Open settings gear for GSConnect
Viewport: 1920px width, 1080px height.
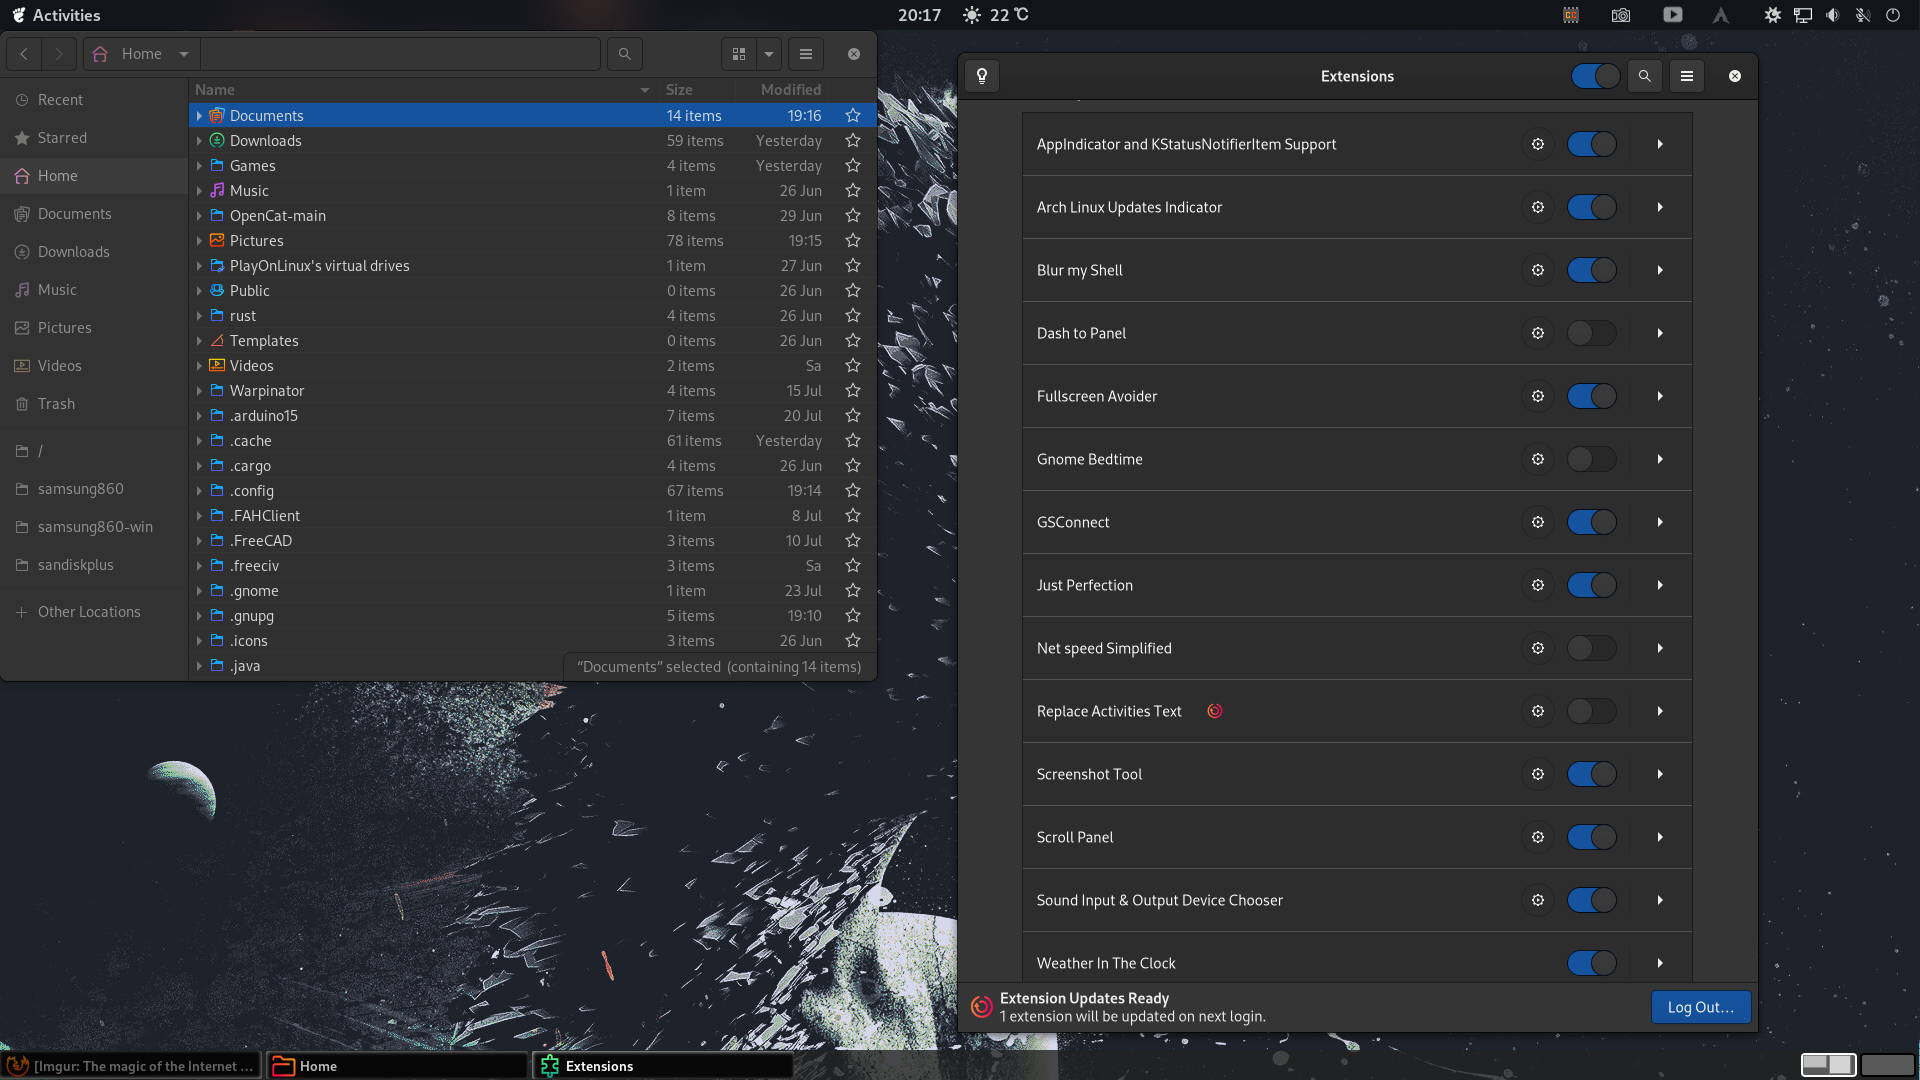coord(1538,522)
